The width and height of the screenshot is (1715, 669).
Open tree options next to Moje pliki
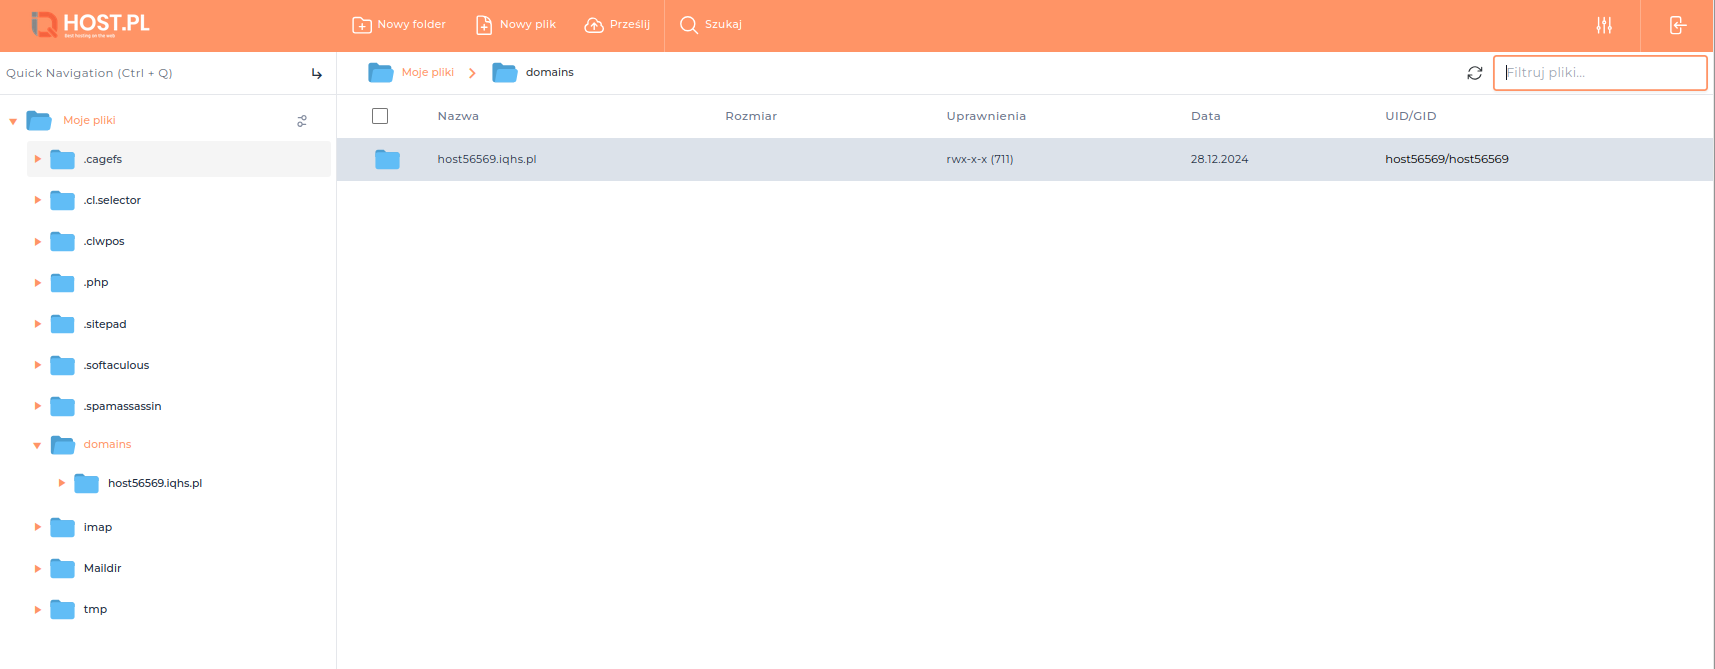click(302, 121)
